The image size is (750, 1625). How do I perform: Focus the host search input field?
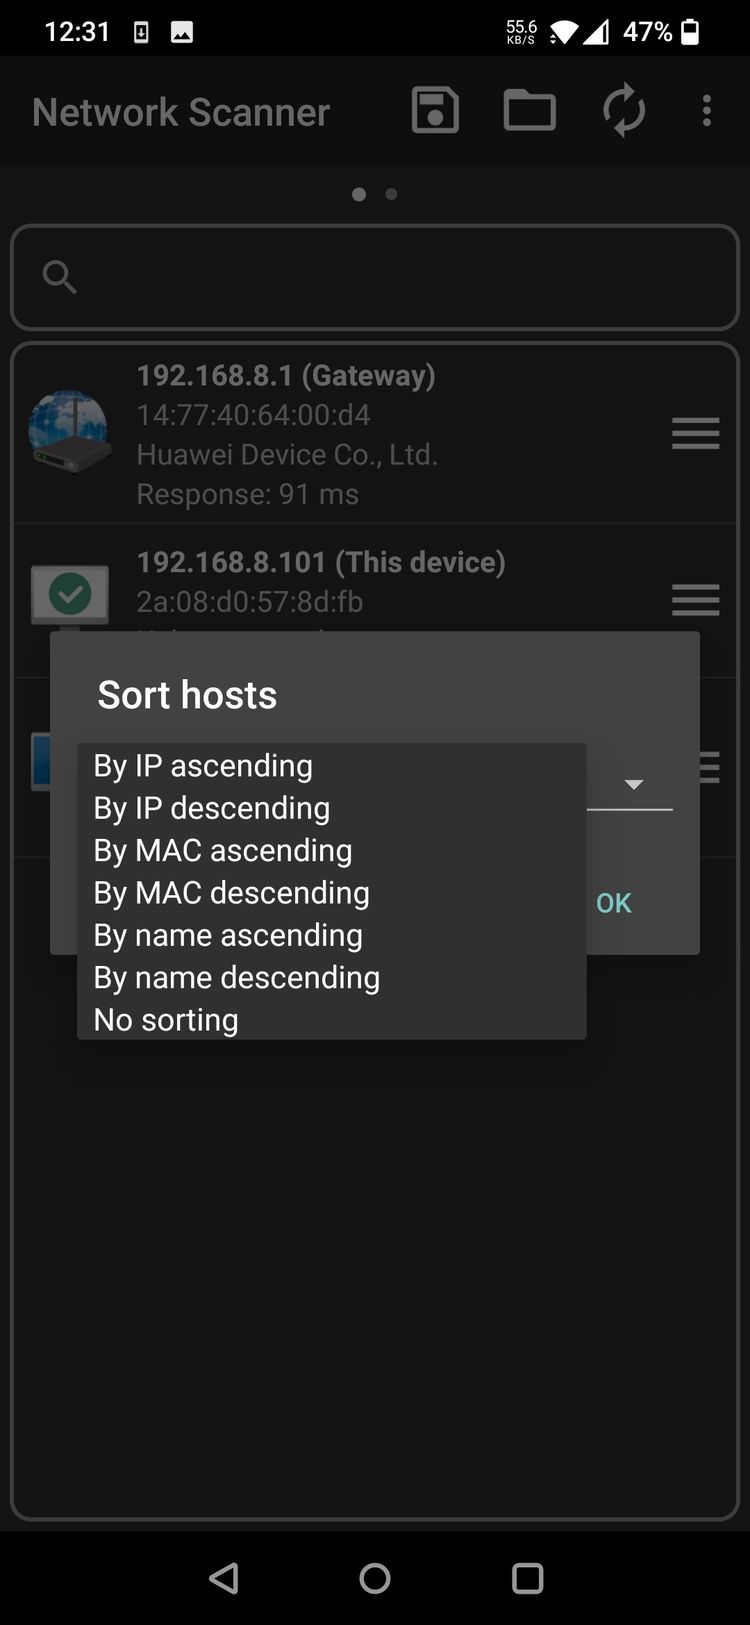click(375, 277)
